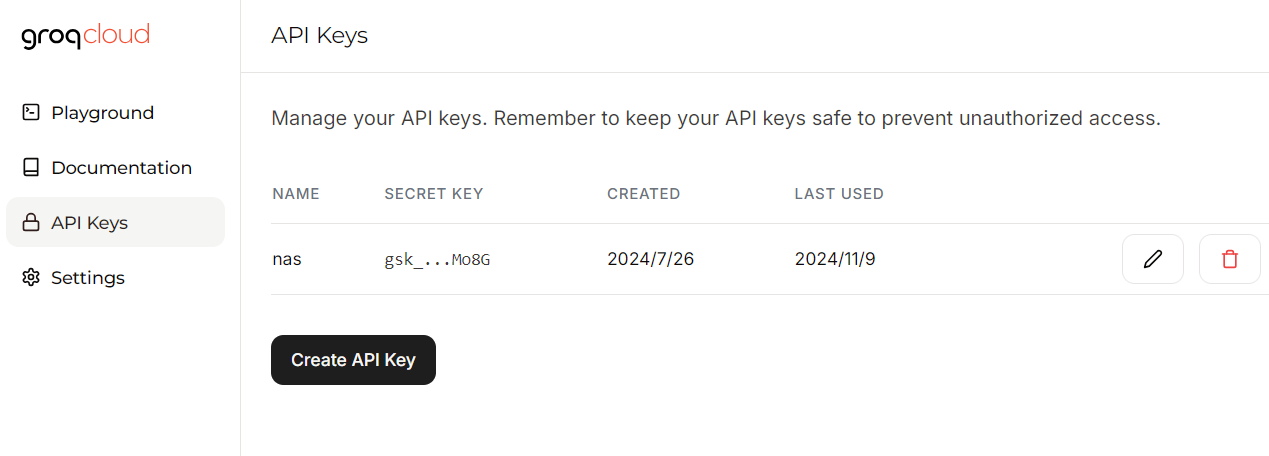Click the masked secret key gsk_...Mo8G

pos(437,260)
